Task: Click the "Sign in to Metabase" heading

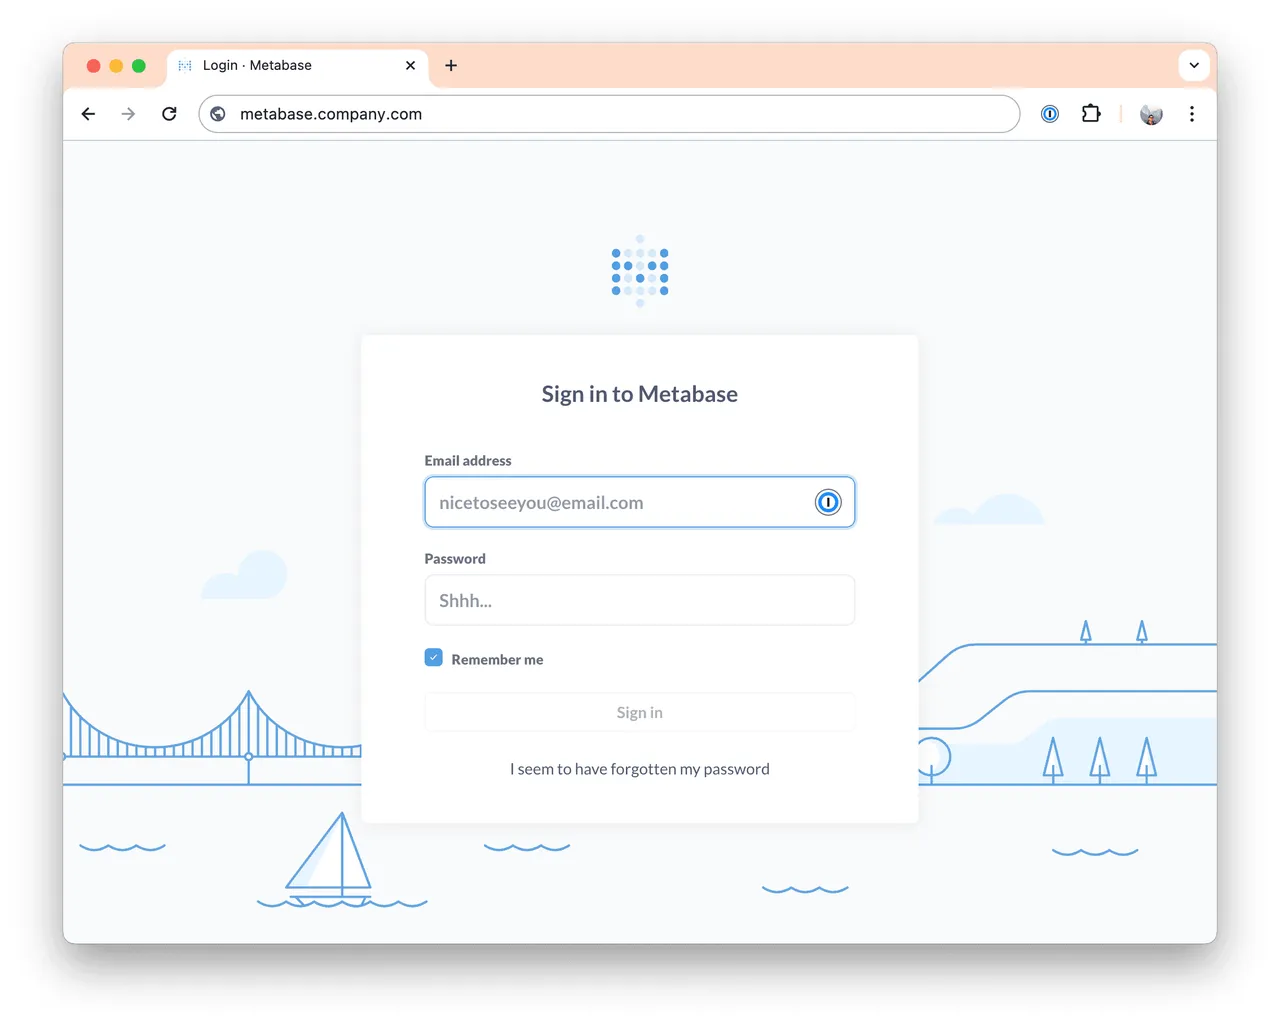Action: click(x=640, y=394)
